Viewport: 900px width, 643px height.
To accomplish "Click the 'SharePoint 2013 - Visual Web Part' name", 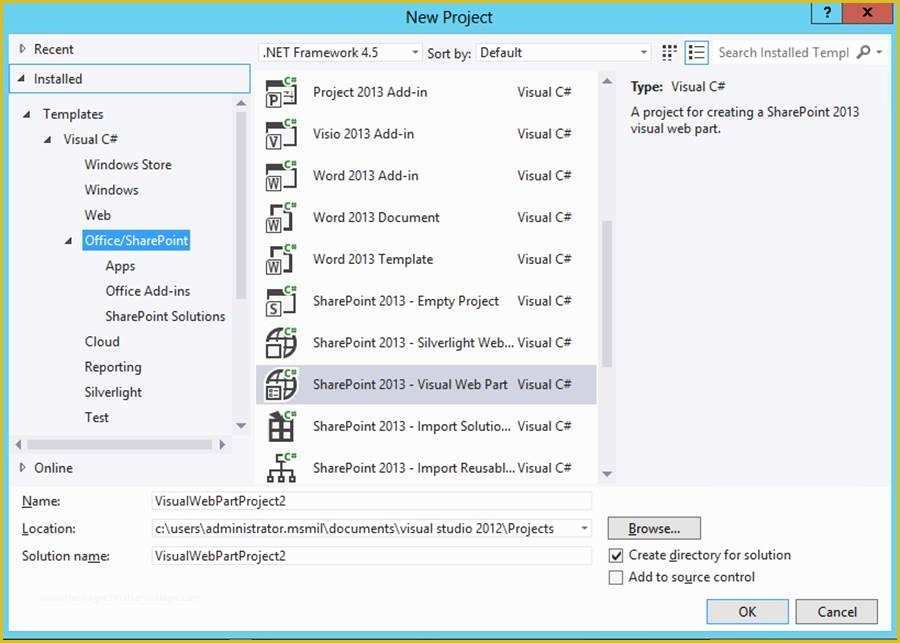I will [x=410, y=385].
